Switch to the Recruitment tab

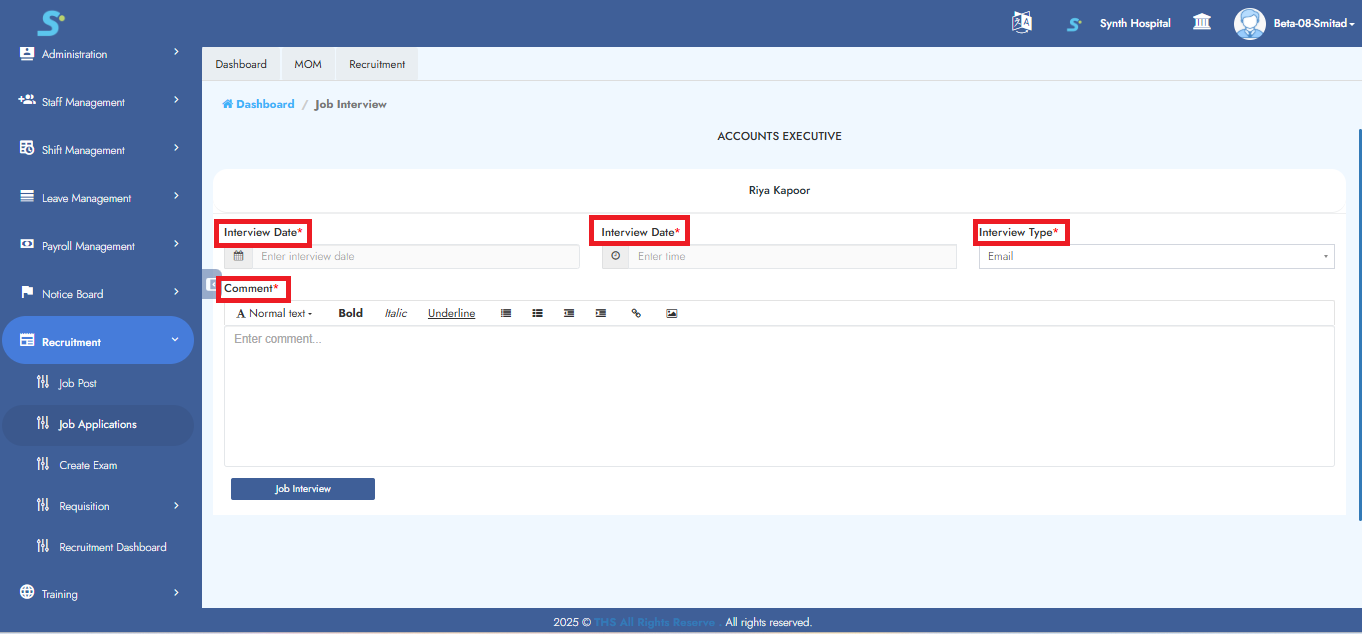coord(376,63)
